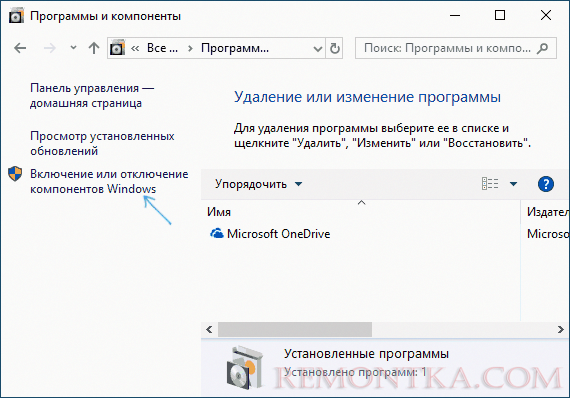Screen dimensions: 570x398
Task: Change view with the view icon
Action: (490, 184)
